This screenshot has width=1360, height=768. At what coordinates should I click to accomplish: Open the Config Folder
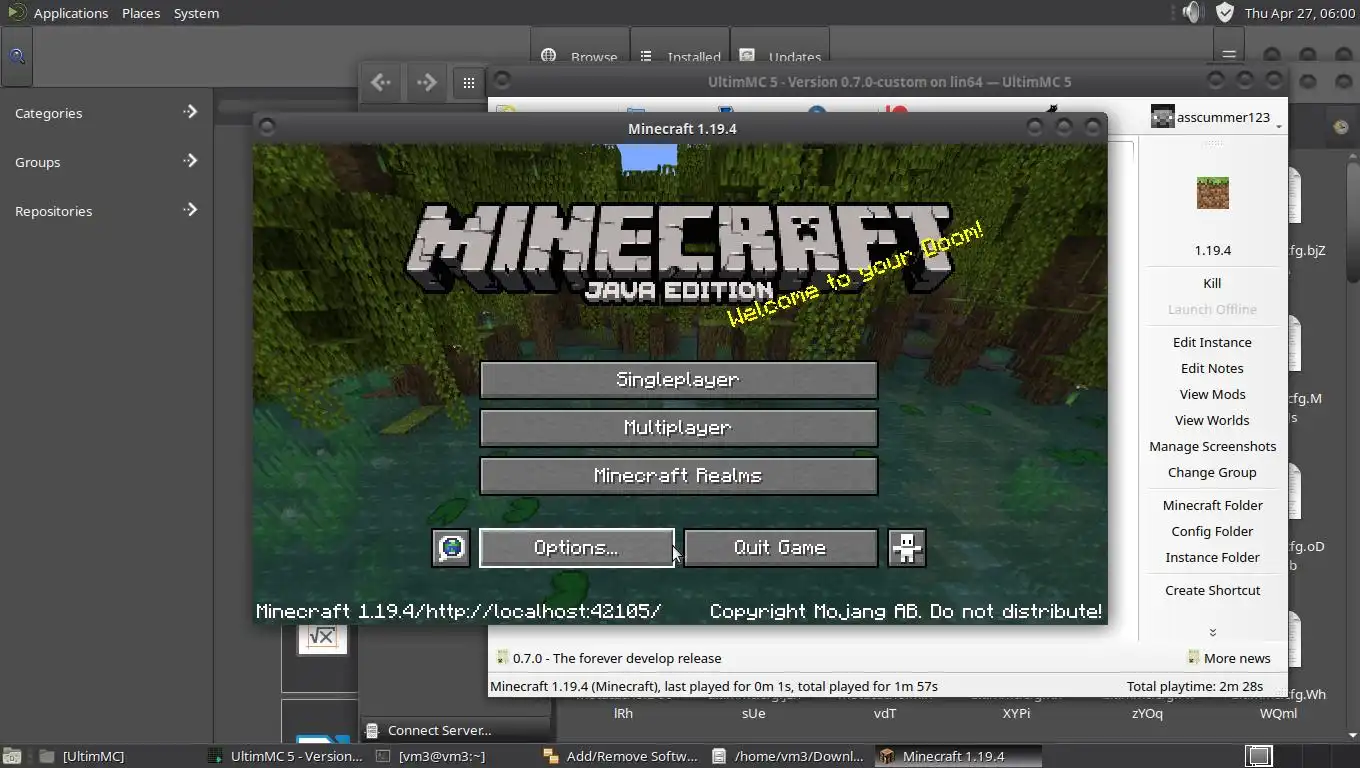(1212, 531)
